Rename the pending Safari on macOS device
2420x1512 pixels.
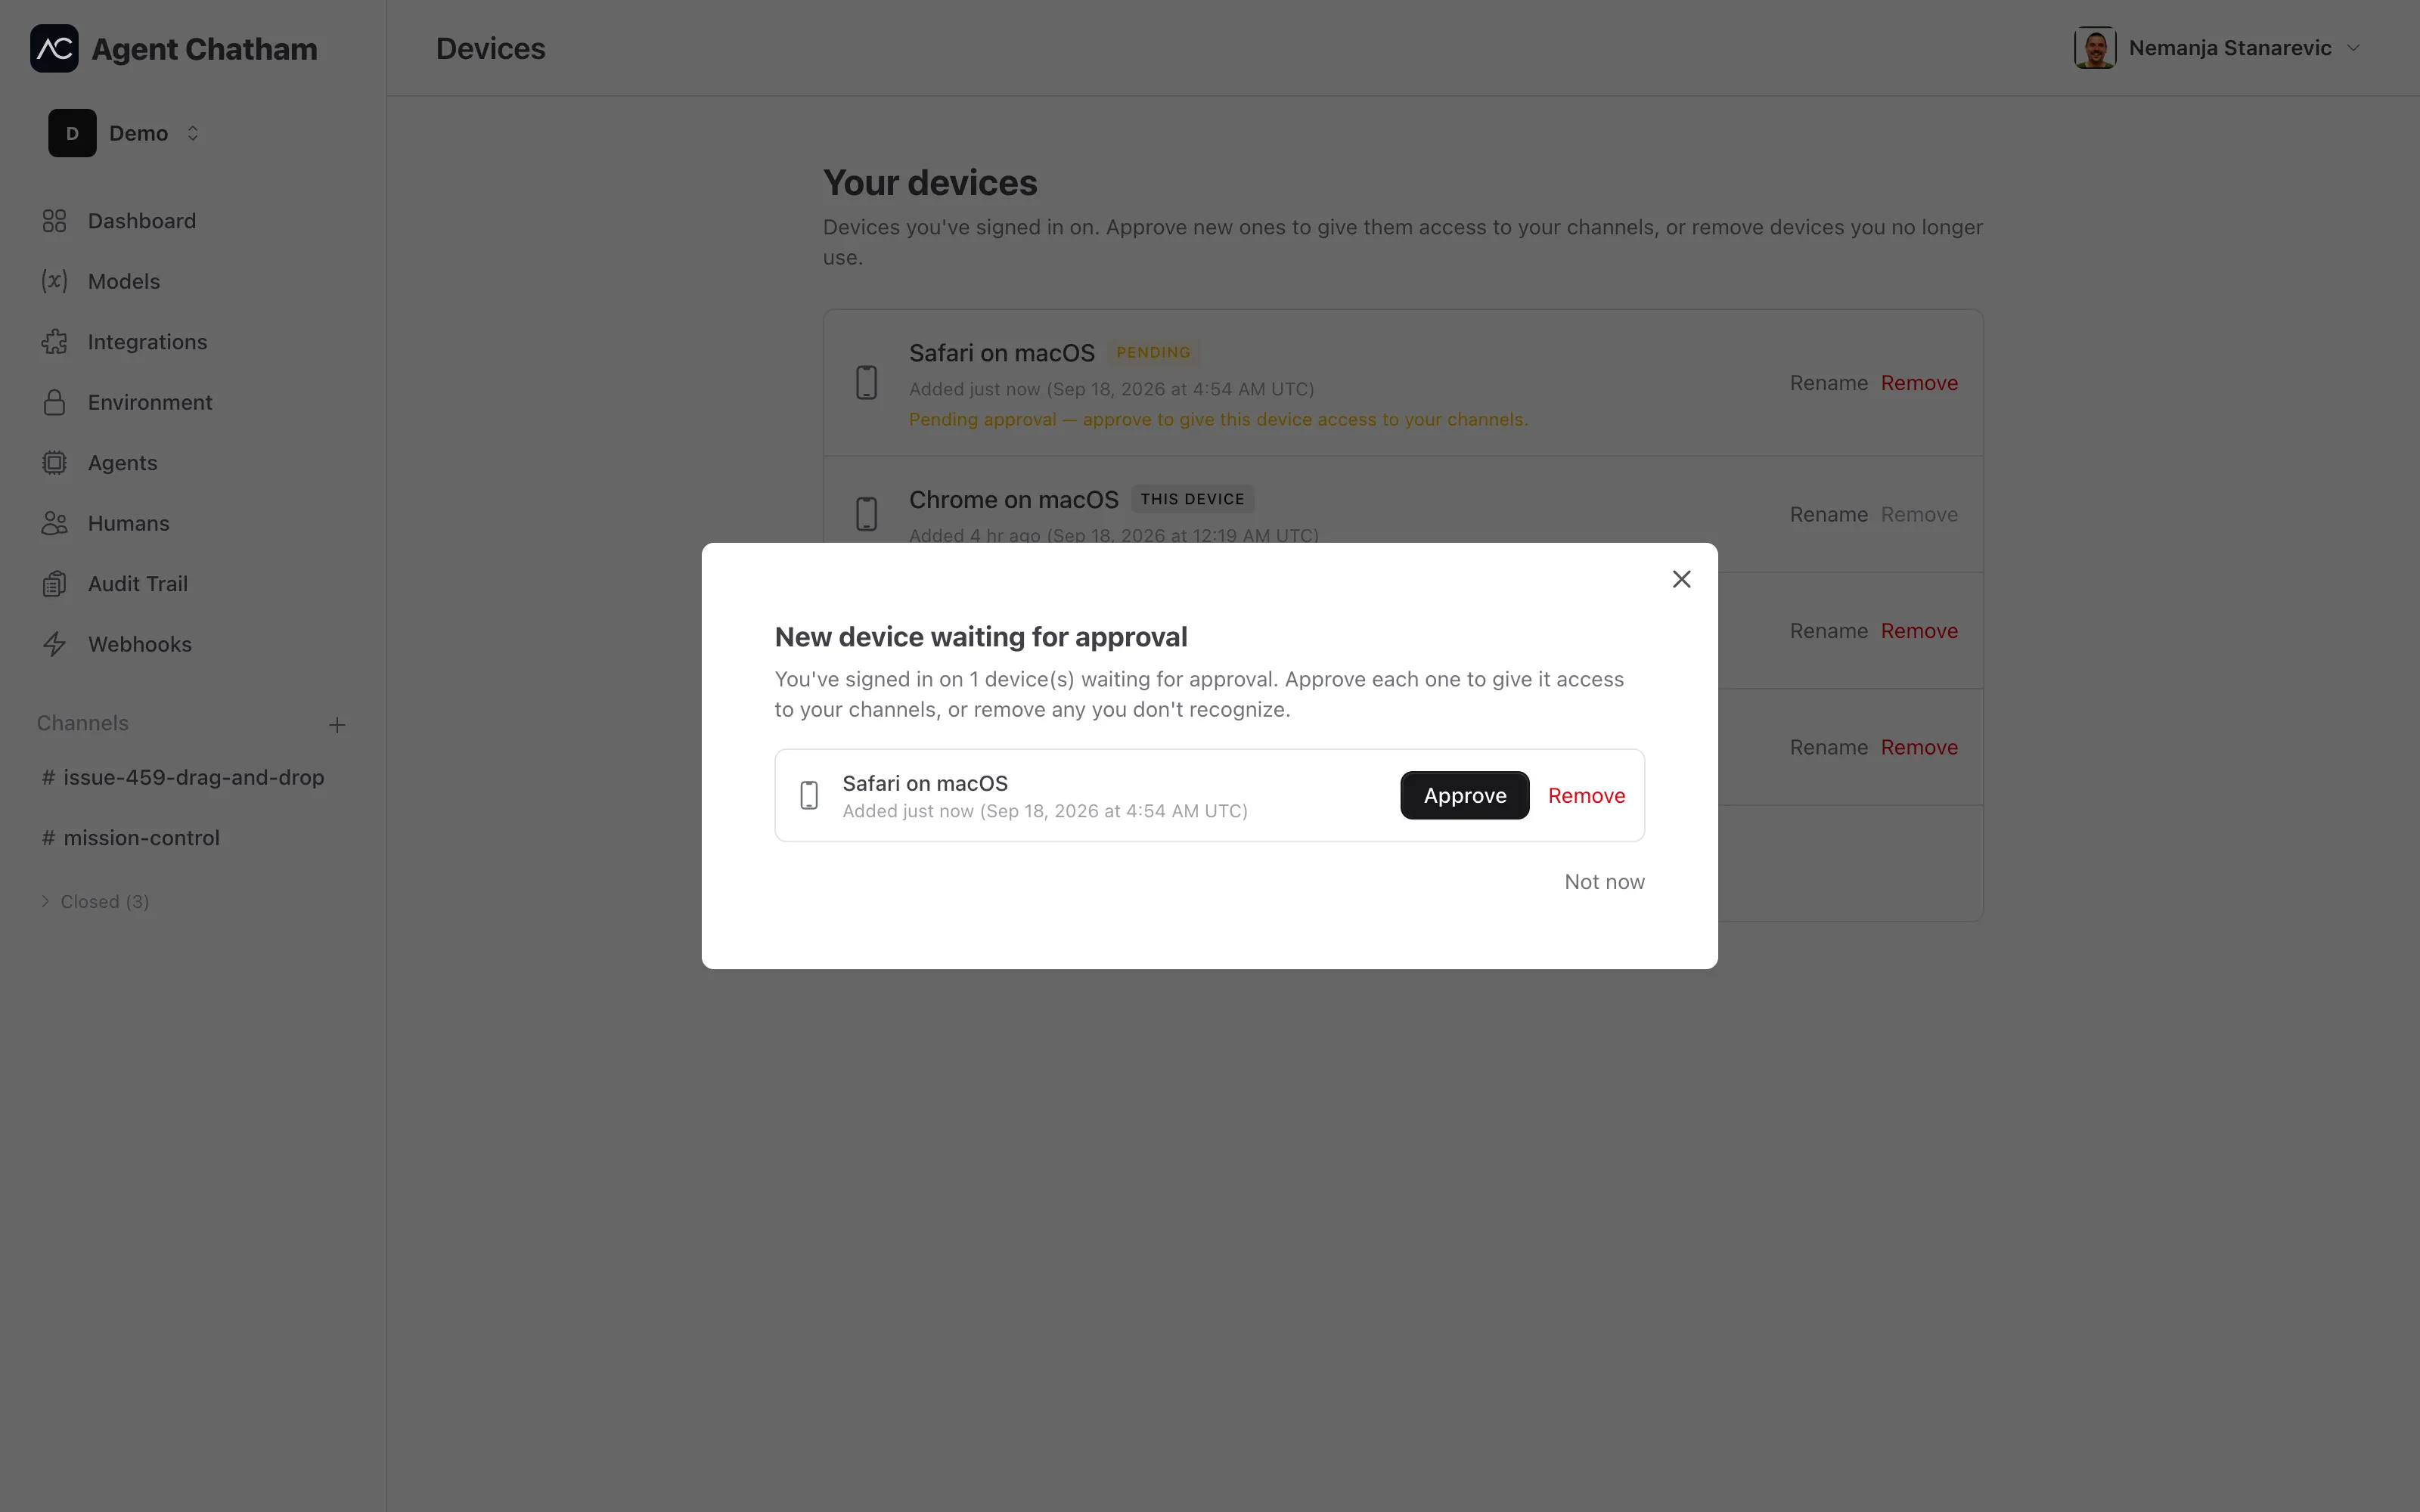(1828, 383)
